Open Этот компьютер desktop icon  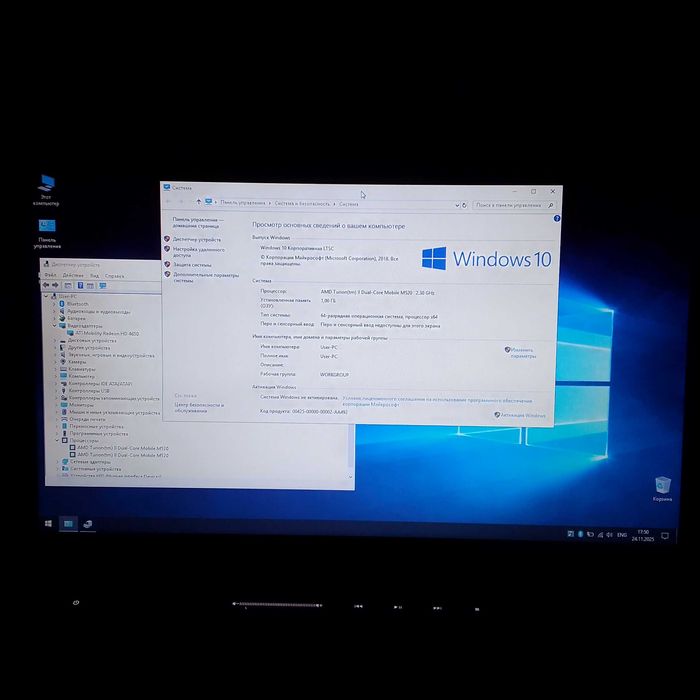click(46, 190)
